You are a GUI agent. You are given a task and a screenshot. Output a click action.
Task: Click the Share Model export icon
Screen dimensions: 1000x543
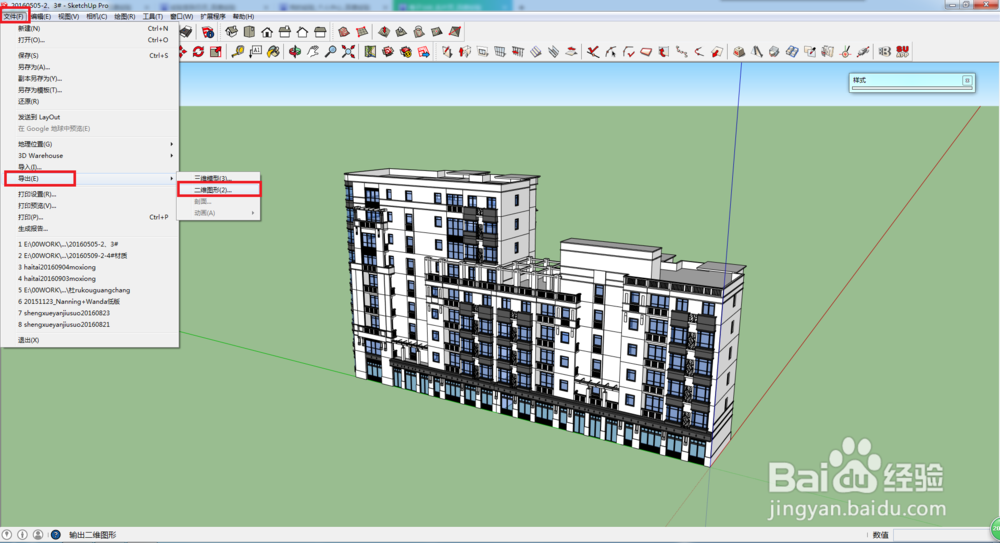tap(423, 52)
